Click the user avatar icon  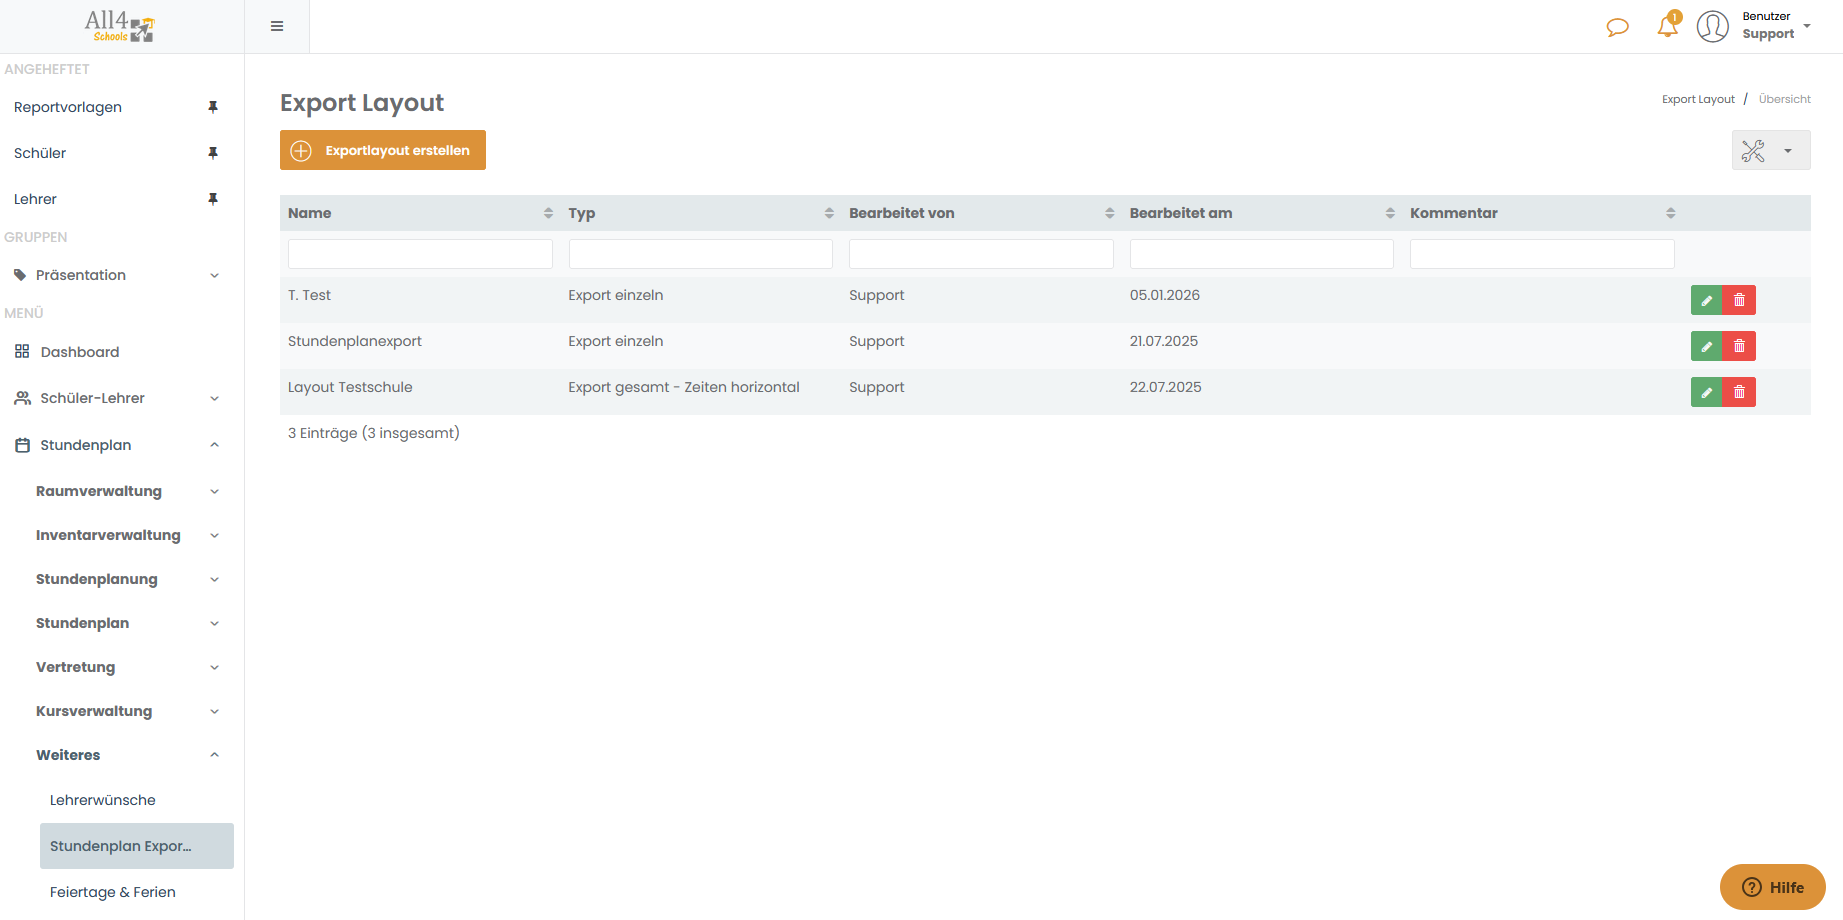pyautogui.click(x=1712, y=26)
